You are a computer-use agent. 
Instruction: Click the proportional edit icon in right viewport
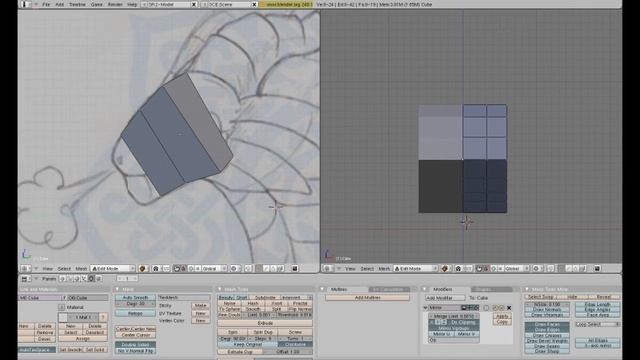[538, 269]
